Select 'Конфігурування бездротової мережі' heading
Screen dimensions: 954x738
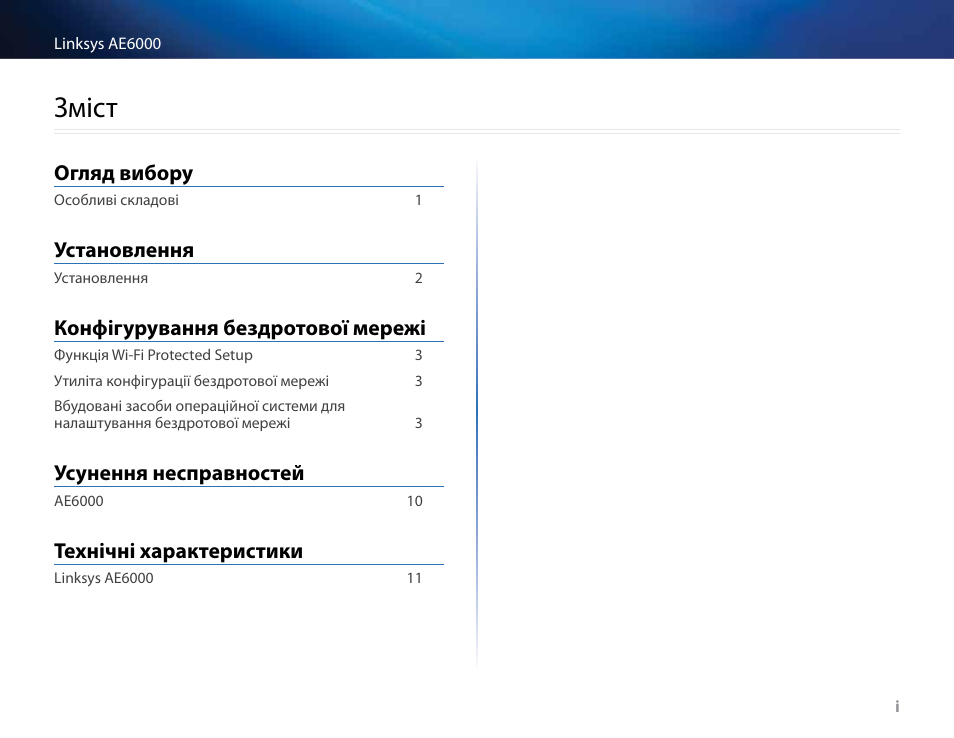(x=240, y=328)
